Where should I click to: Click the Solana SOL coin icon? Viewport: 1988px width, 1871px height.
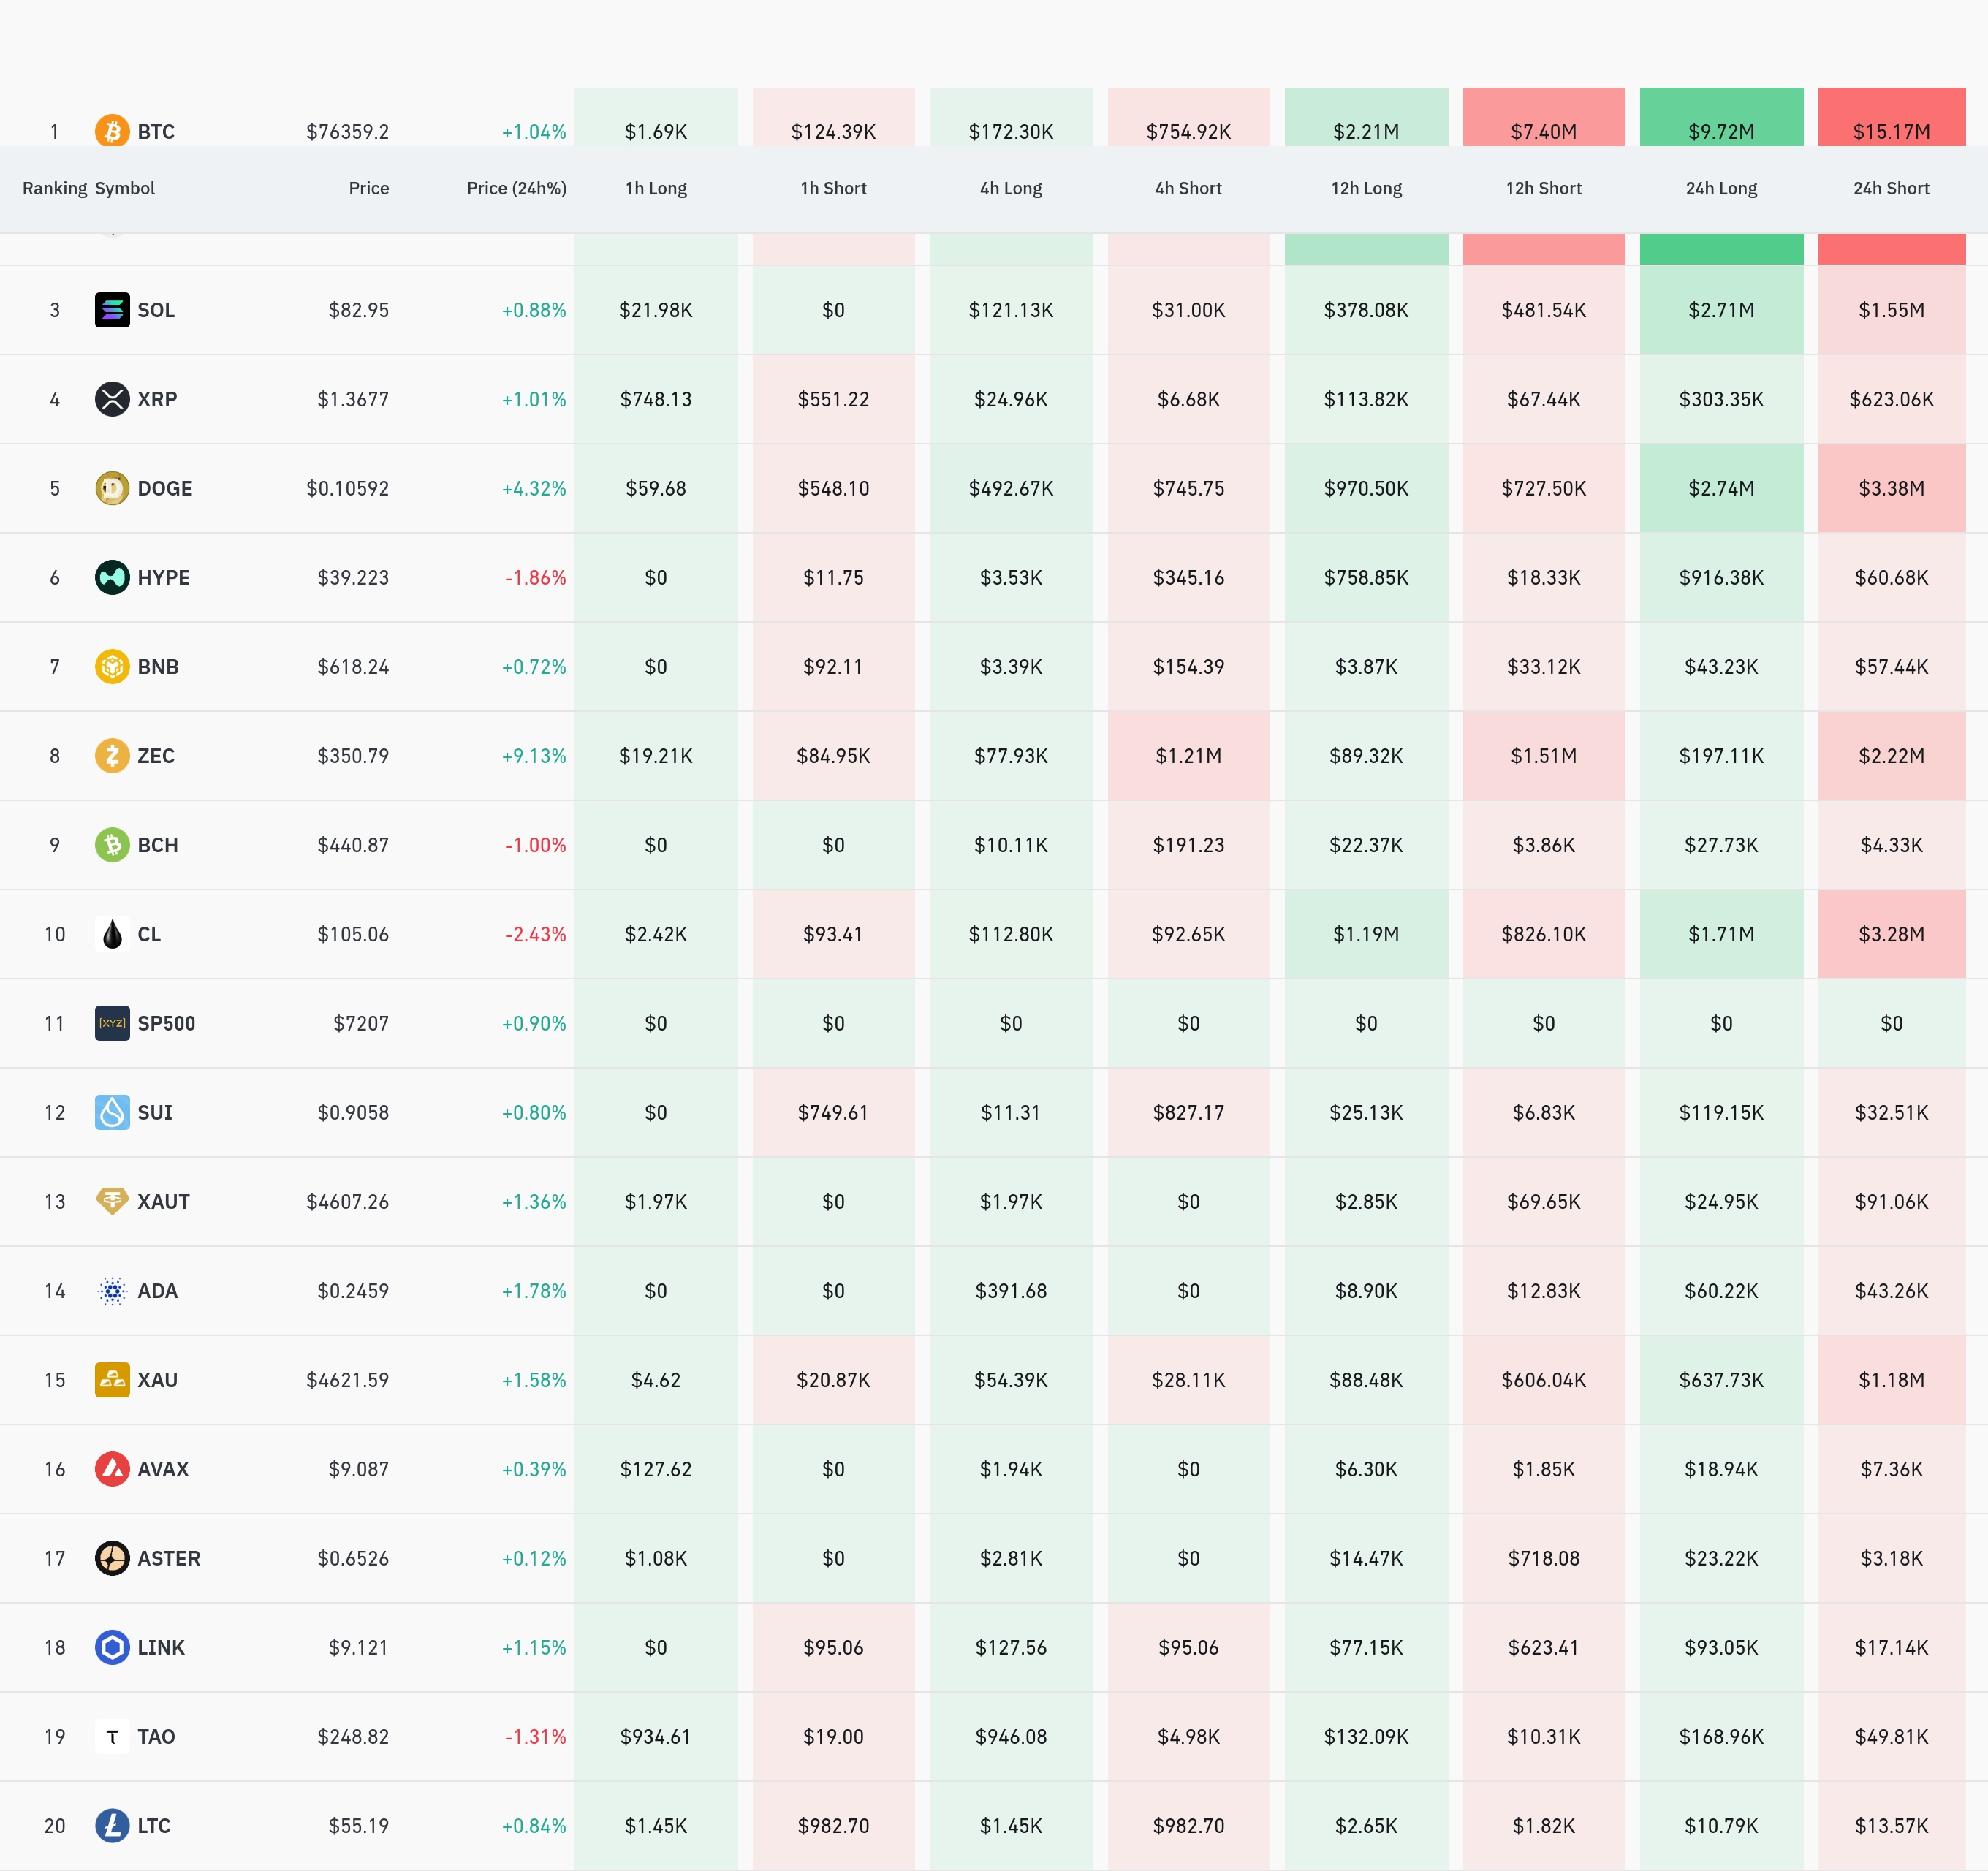[112, 310]
